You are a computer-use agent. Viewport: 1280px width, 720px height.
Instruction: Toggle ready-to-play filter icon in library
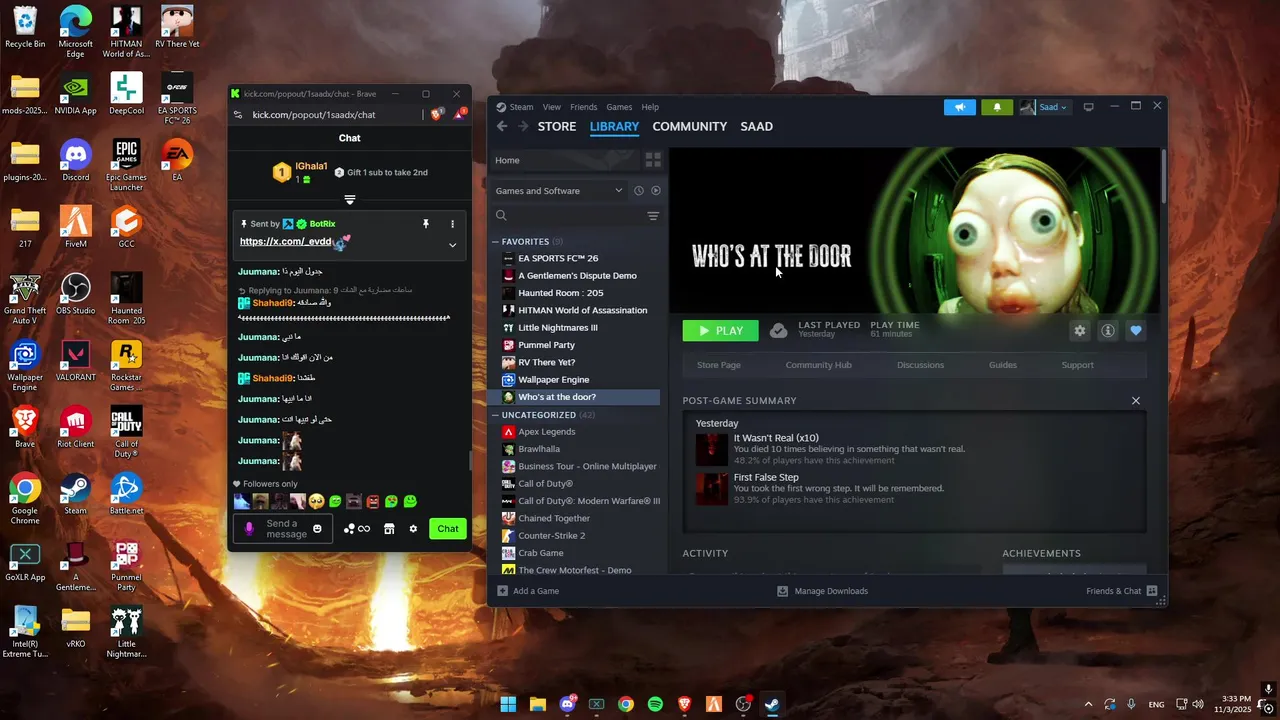tap(656, 191)
